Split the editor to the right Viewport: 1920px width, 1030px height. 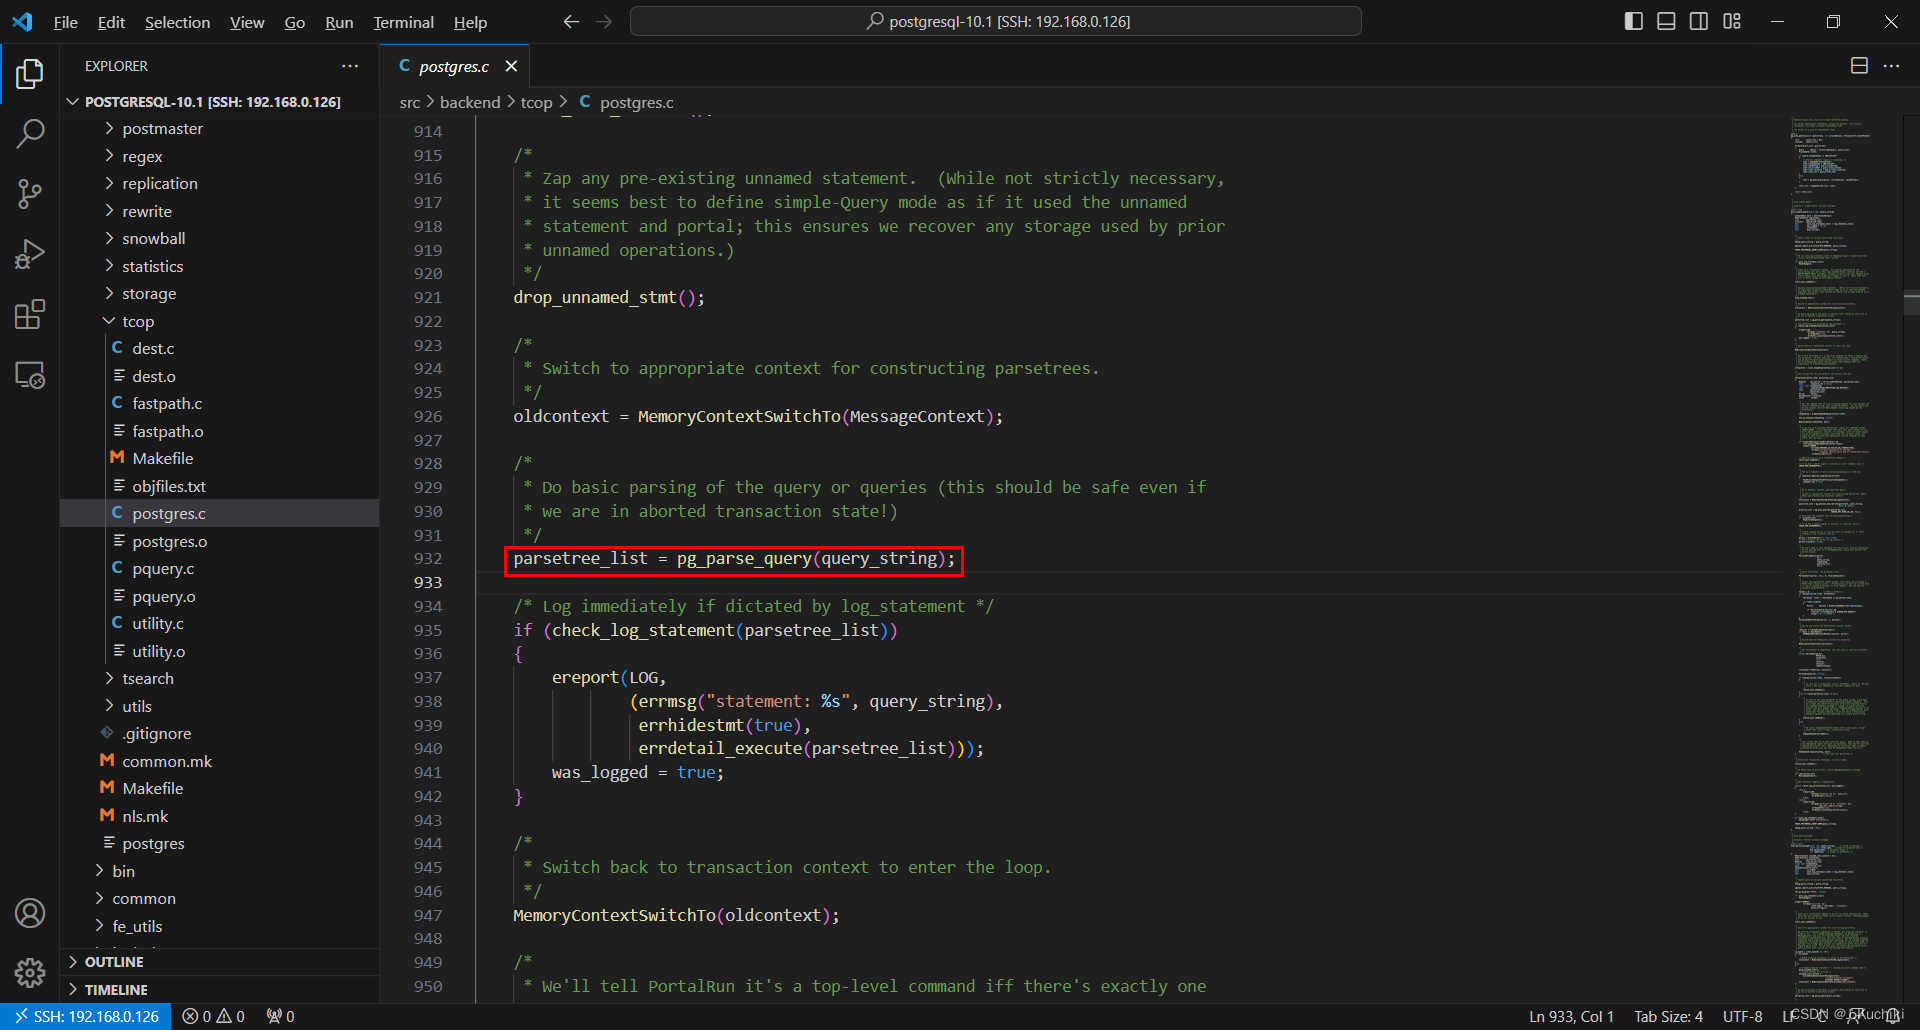[1859, 66]
